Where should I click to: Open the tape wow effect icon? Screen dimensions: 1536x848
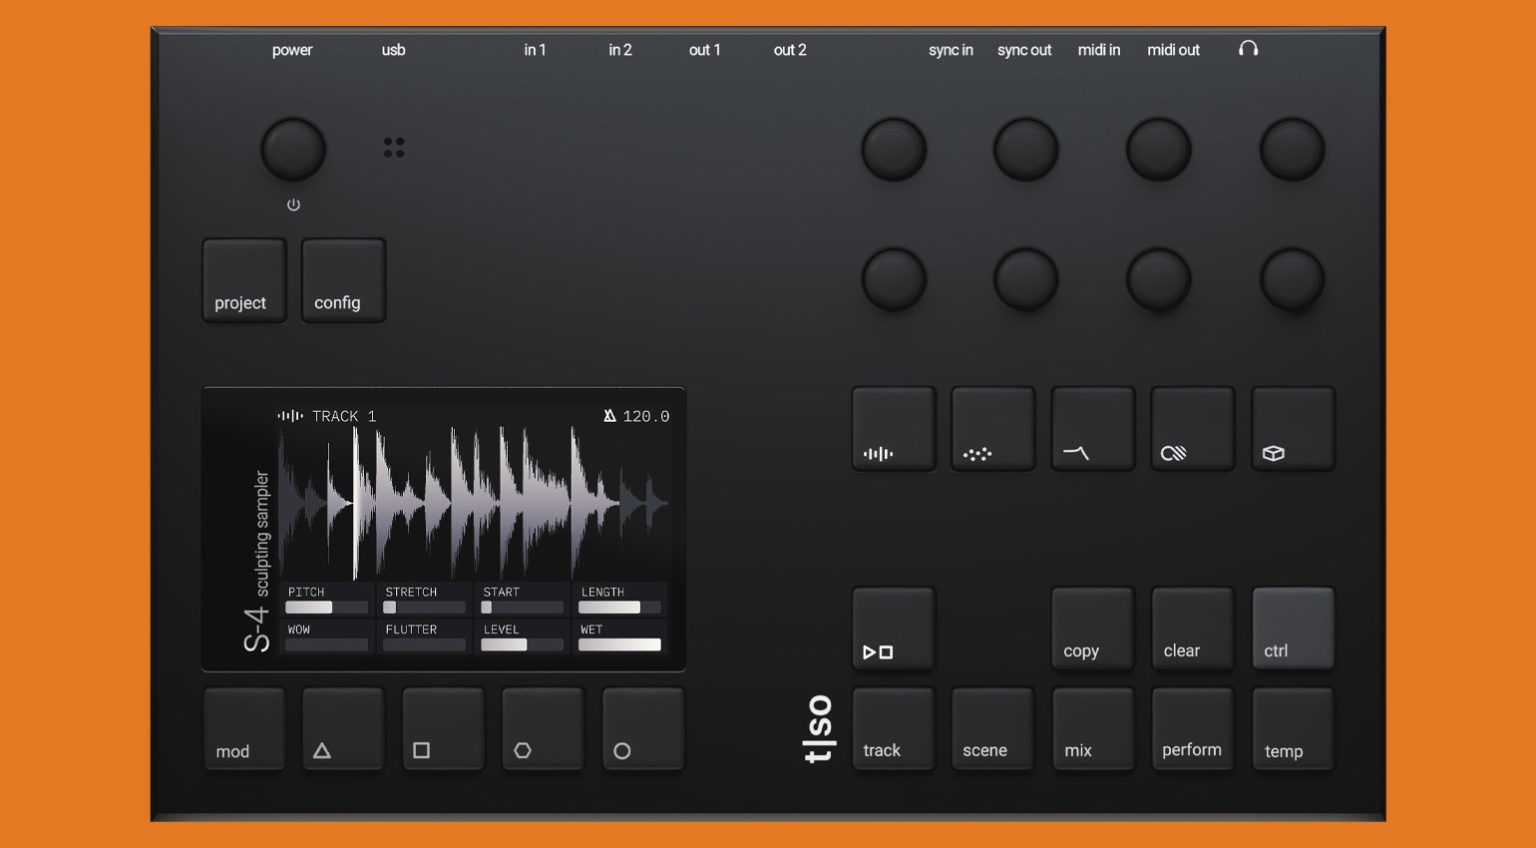1192,428
